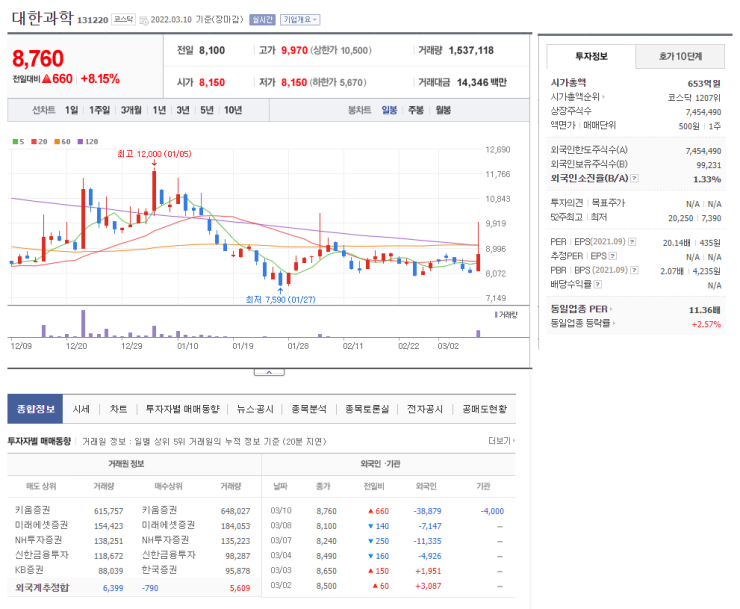Collapse the chart with the up-chevron handle
This screenshot has width=740, height=609.
(269, 372)
